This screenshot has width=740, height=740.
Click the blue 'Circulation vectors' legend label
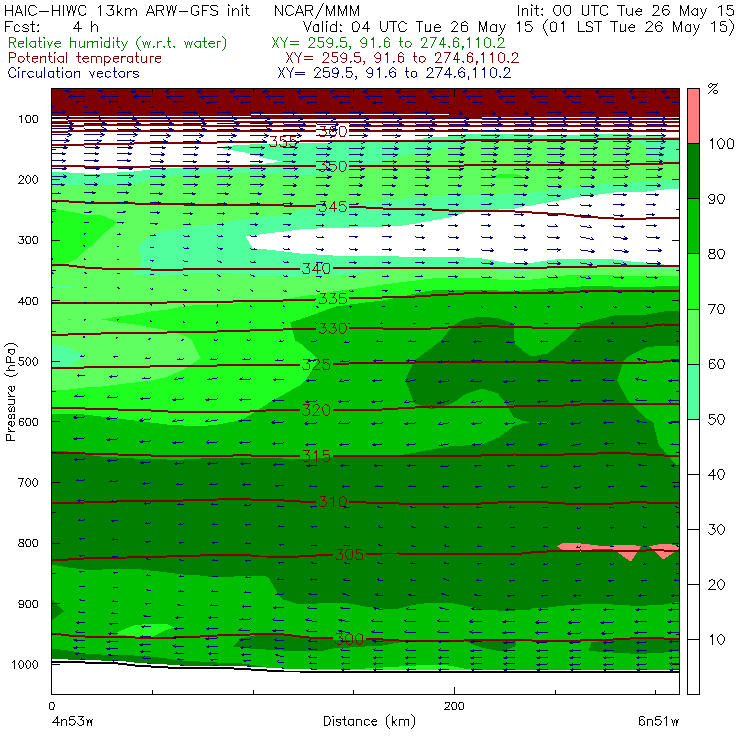click(74, 73)
